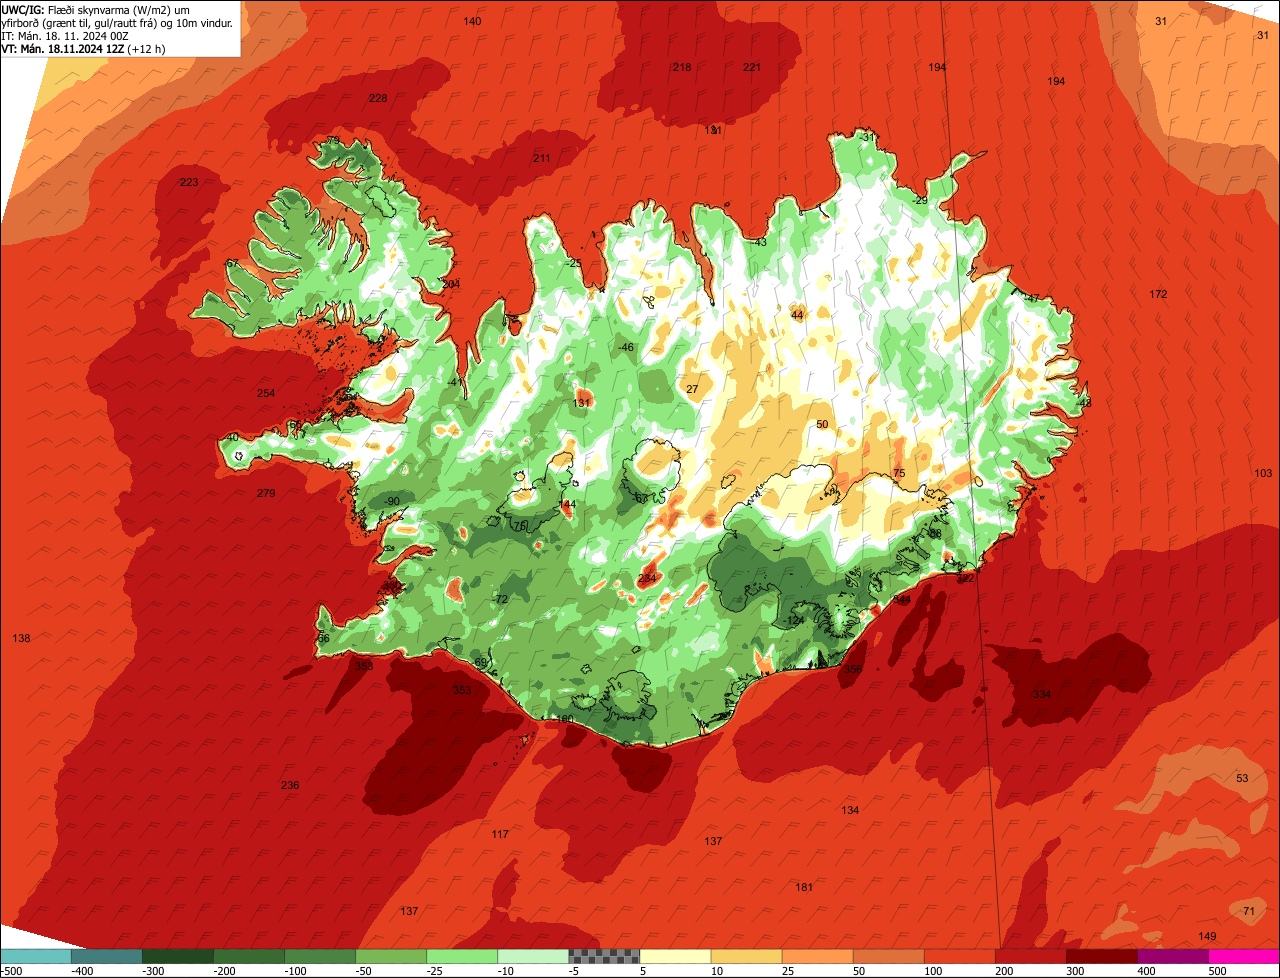This screenshot has height=978, width=1280.
Task: Click the checkered -5 to 5 legend swatch
Action: [x=604, y=956]
